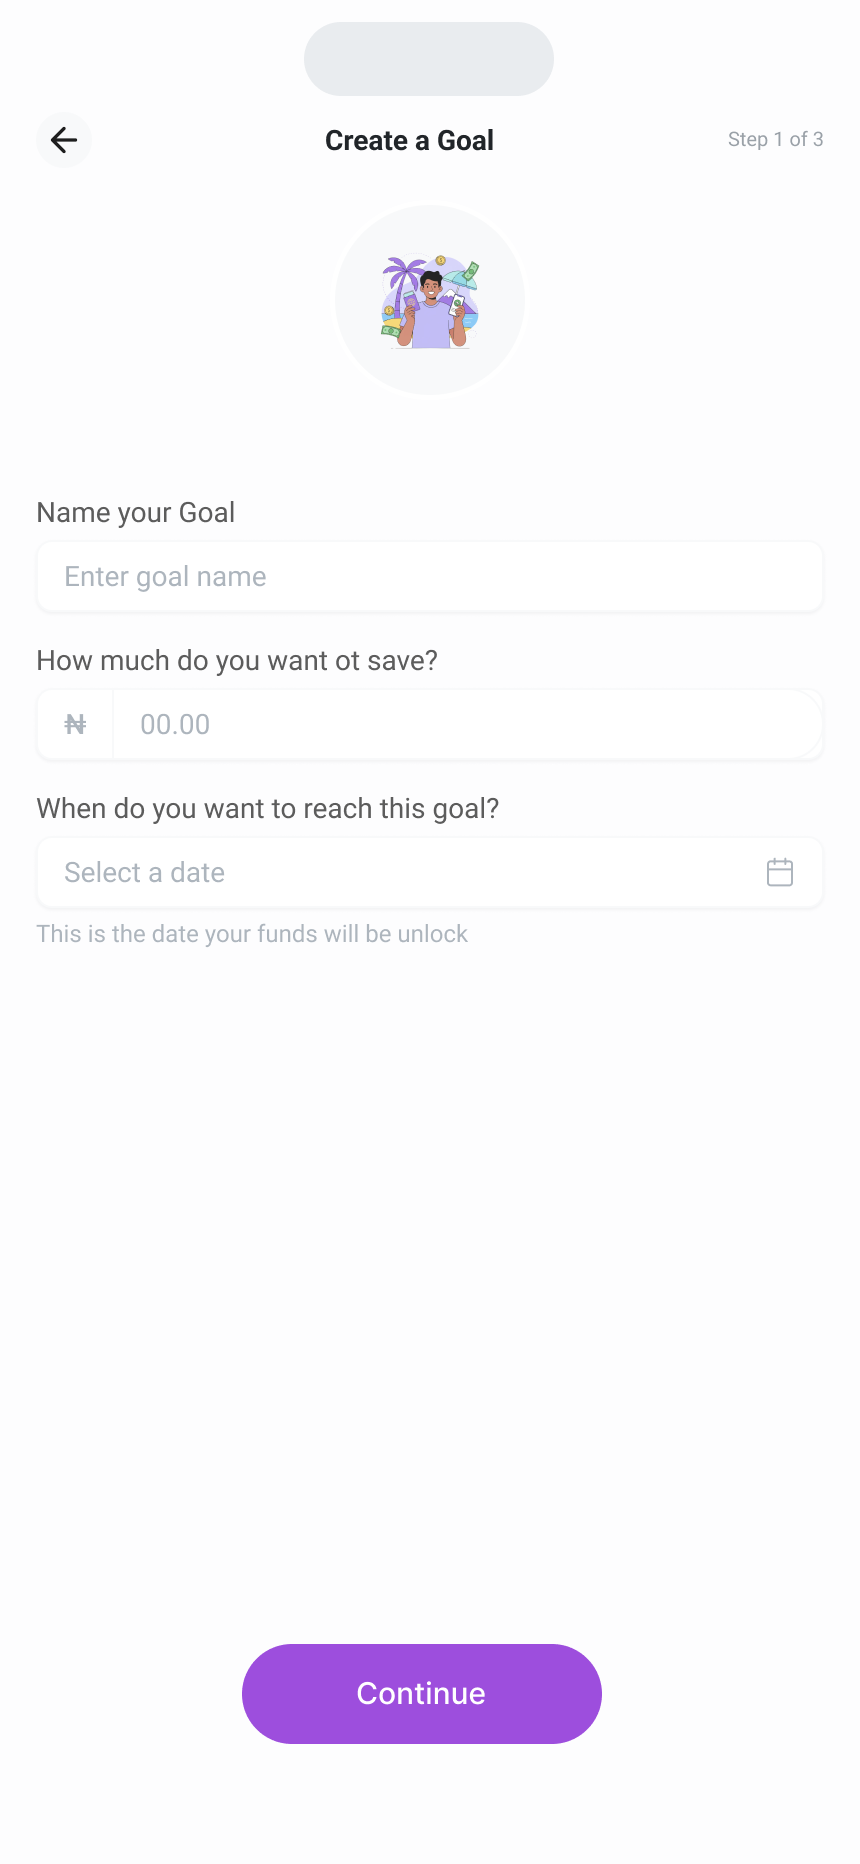Screen dimensions: 860x1864
Task: Open the calendar icon on date field
Action: [779, 872]
